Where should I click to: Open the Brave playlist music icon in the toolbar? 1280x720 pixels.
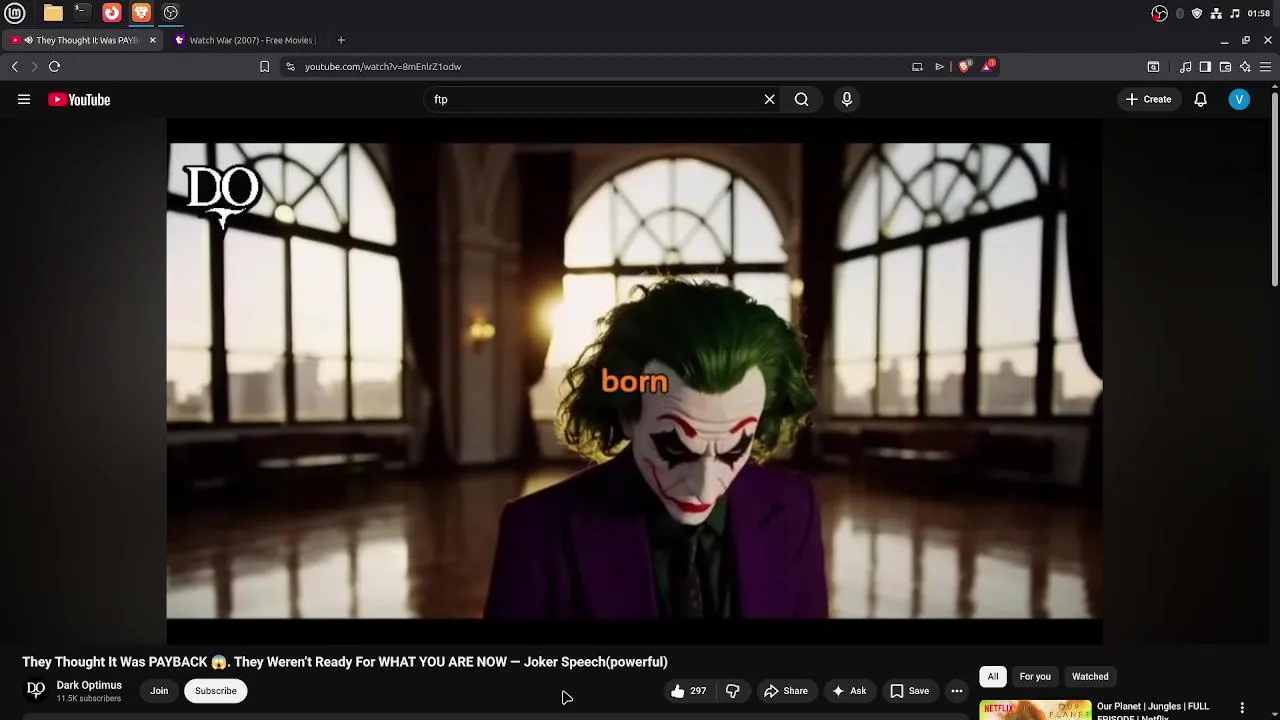(1186, 67)
